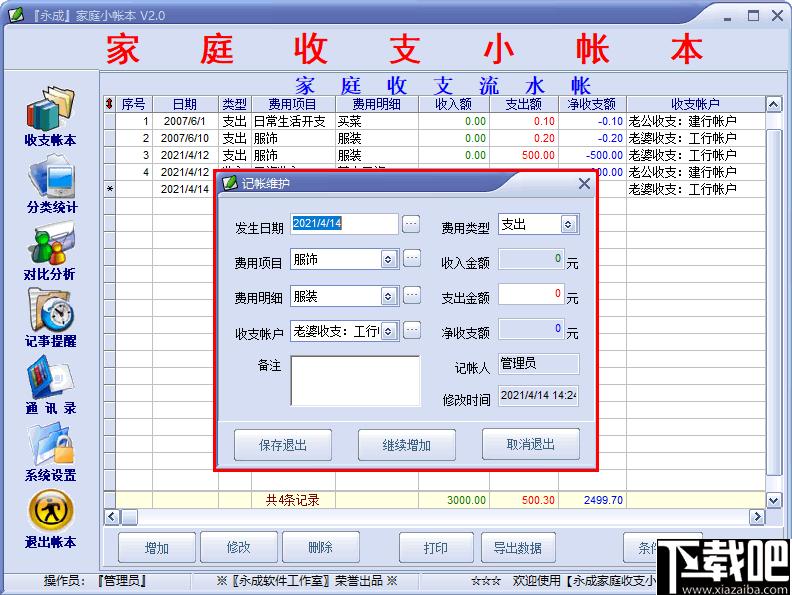Click the 导出数据 button
792x595 pixels.
point(518,548)
